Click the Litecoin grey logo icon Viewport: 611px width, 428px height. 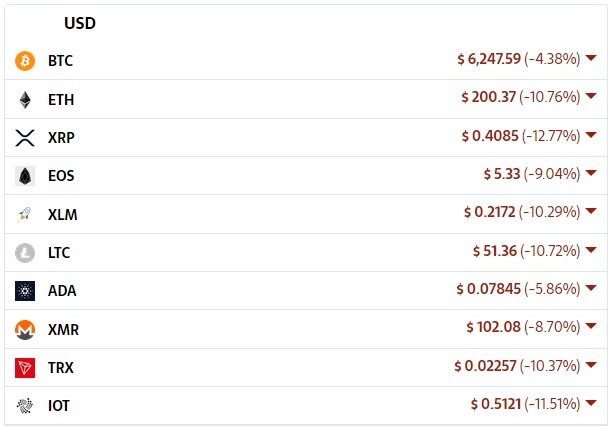pyautogui.click(x=25, y=253)
